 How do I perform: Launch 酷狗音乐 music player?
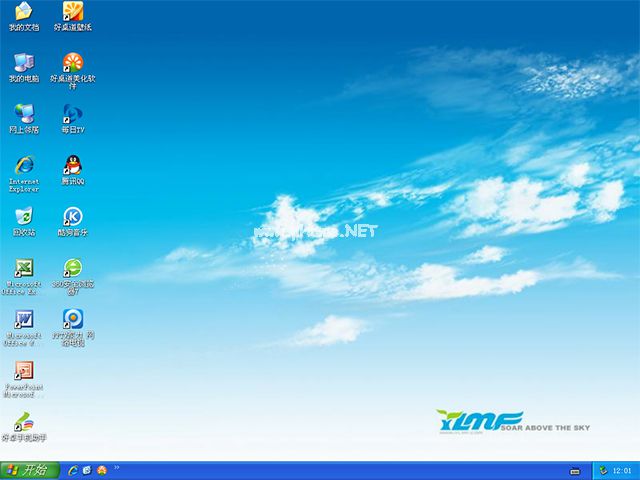[x=72, y=217]
